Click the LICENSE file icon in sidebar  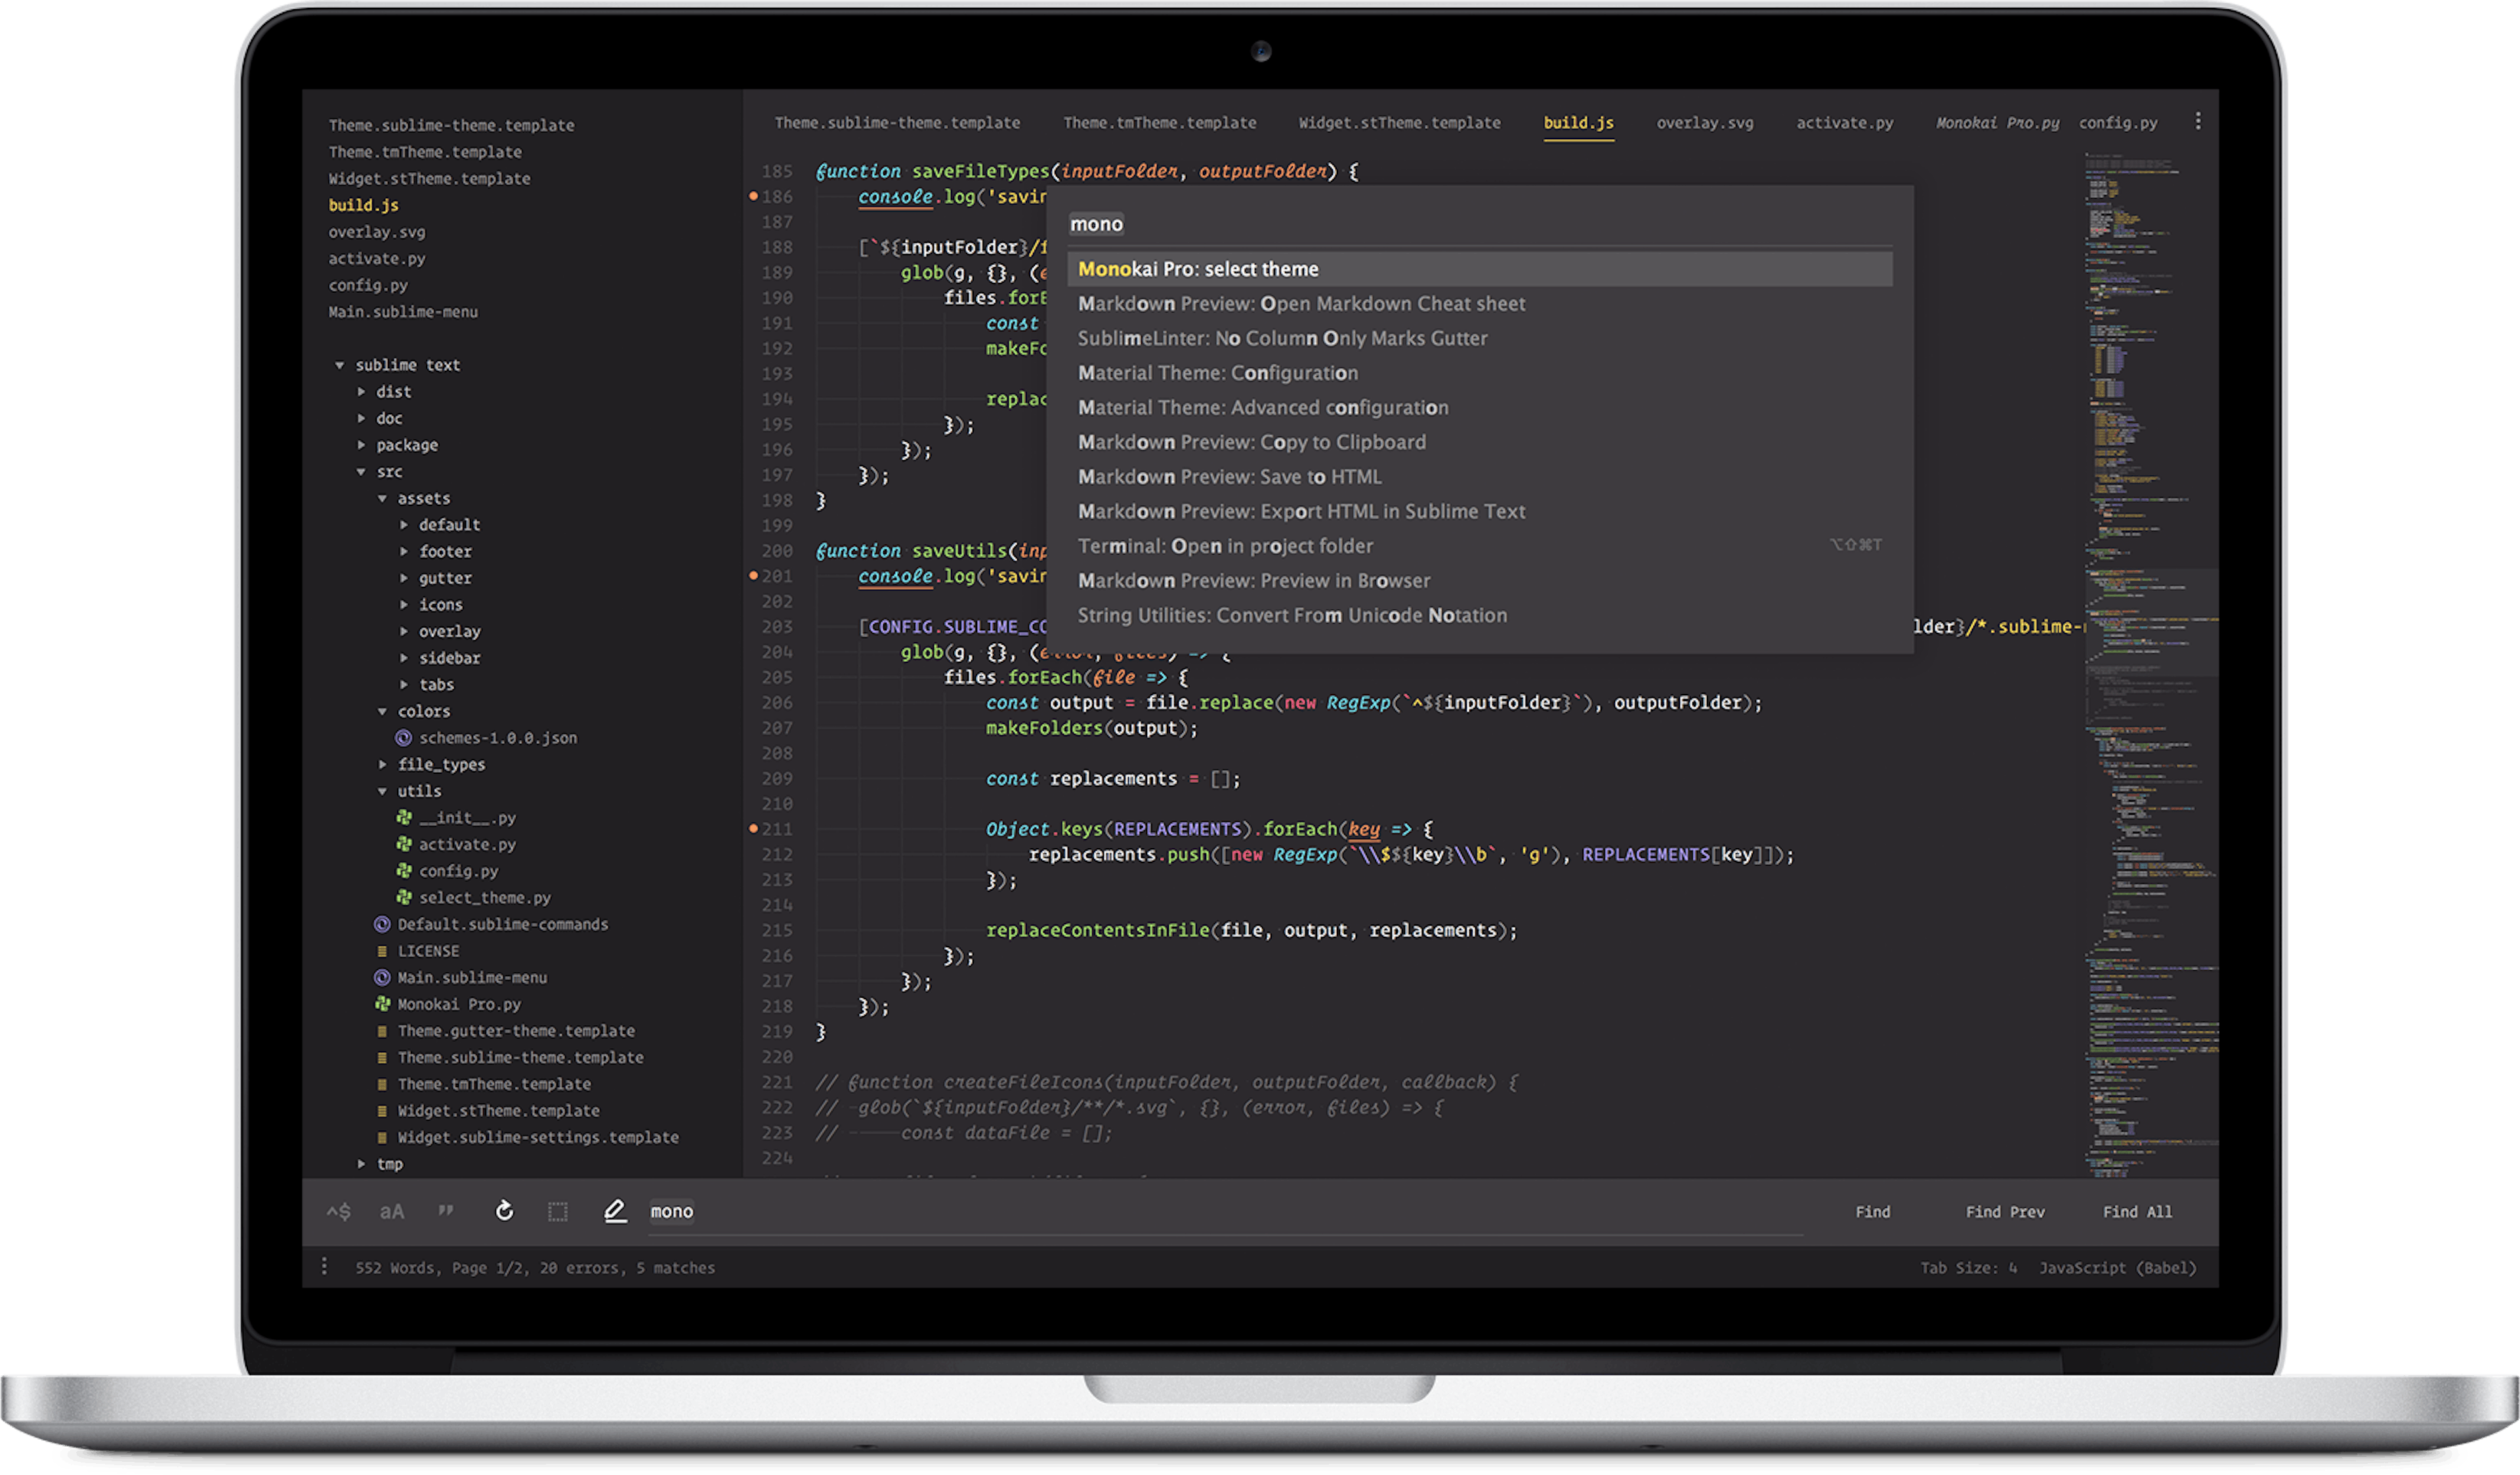coord(382,951)
